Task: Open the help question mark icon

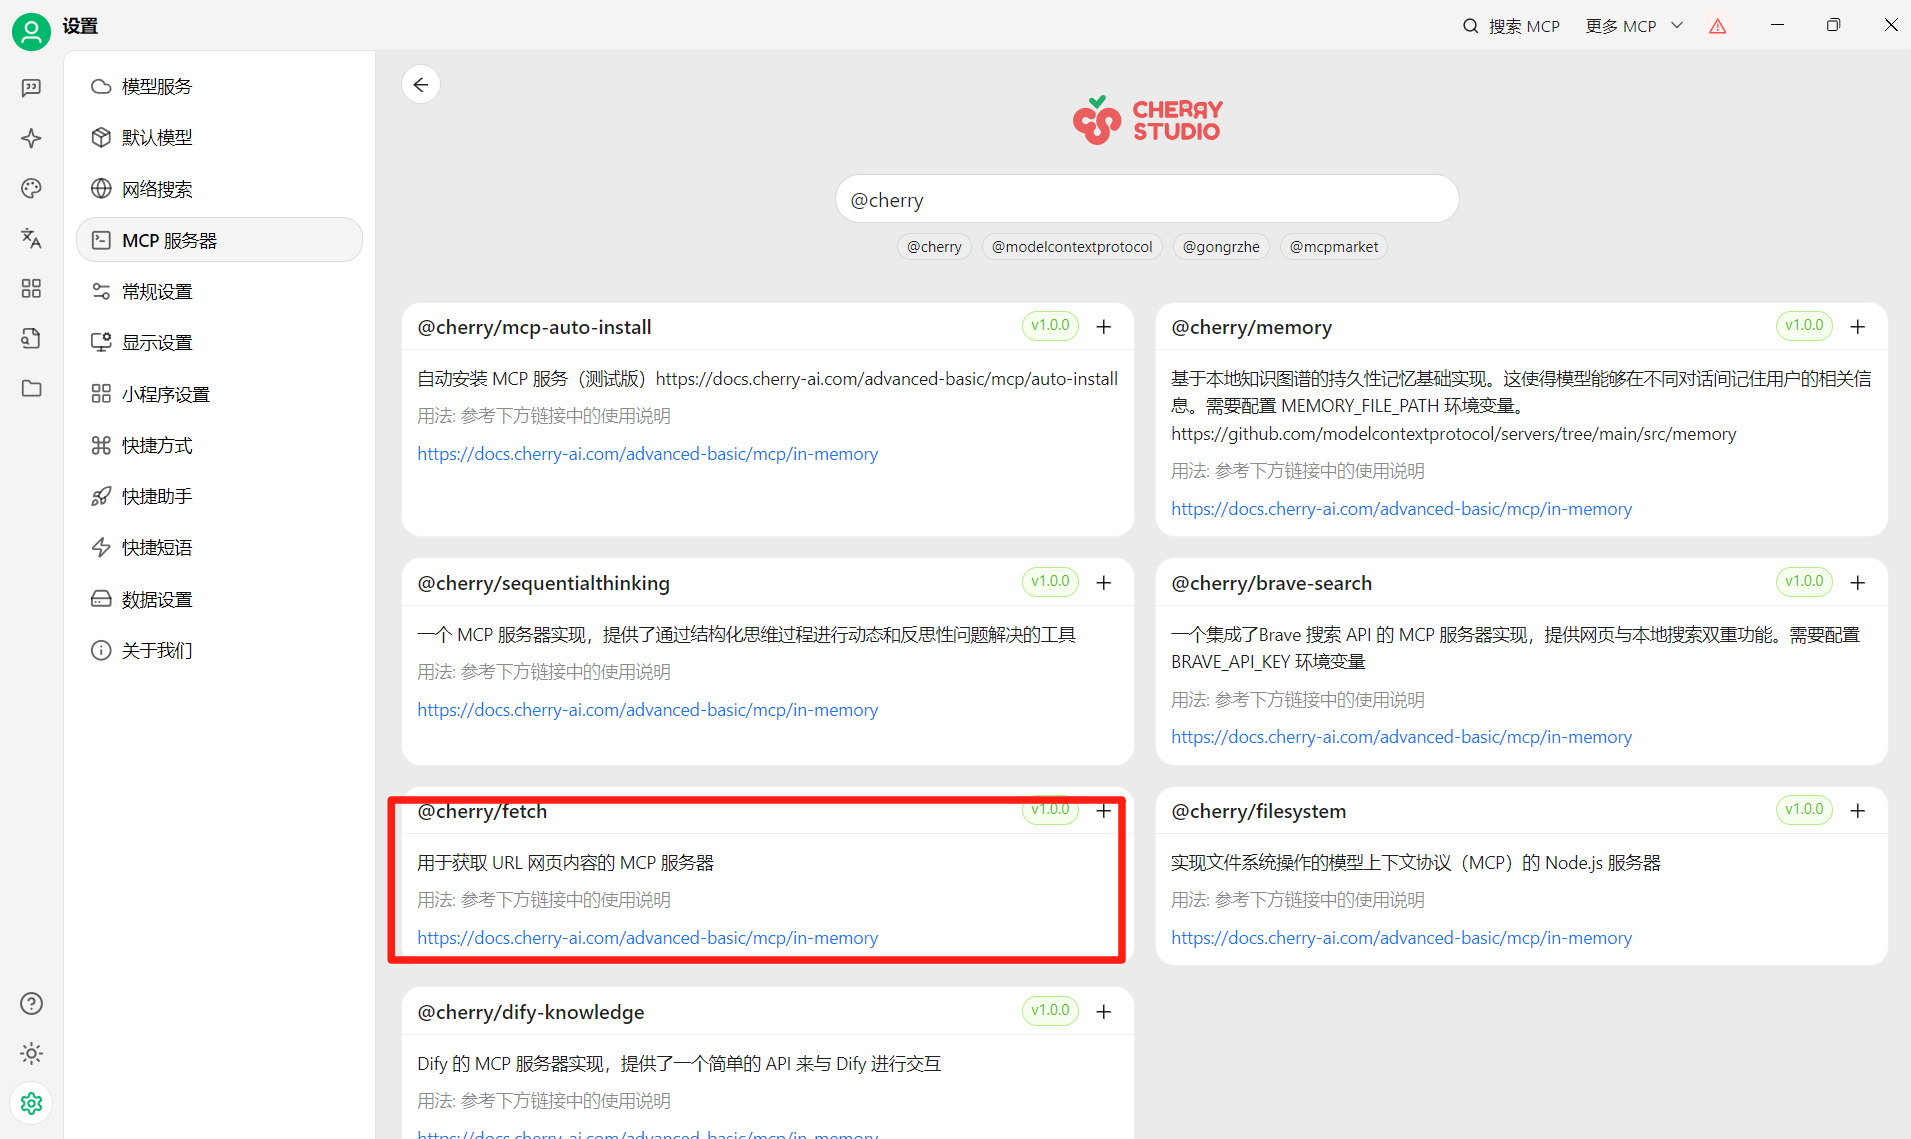Action: [x=31, y=1003]
